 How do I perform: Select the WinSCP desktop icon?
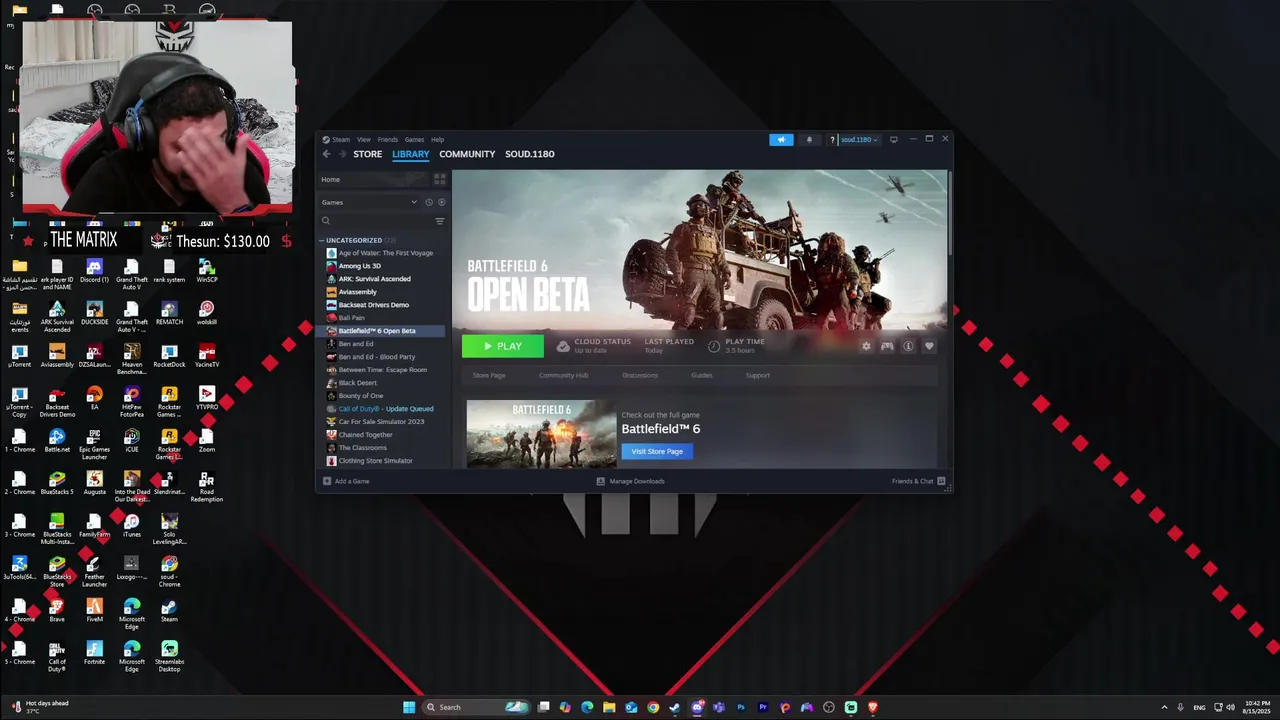pyautogui.click(x=206, y=271)
